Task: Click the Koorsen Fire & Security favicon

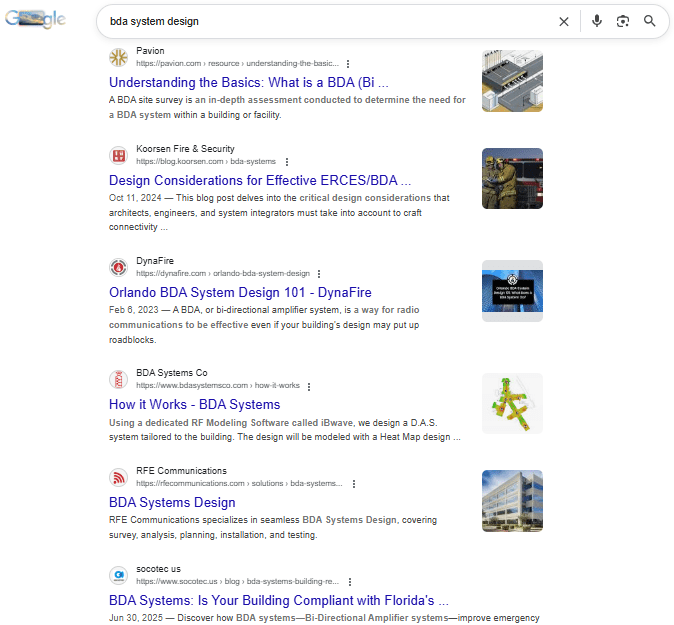Action: point(119,155)
